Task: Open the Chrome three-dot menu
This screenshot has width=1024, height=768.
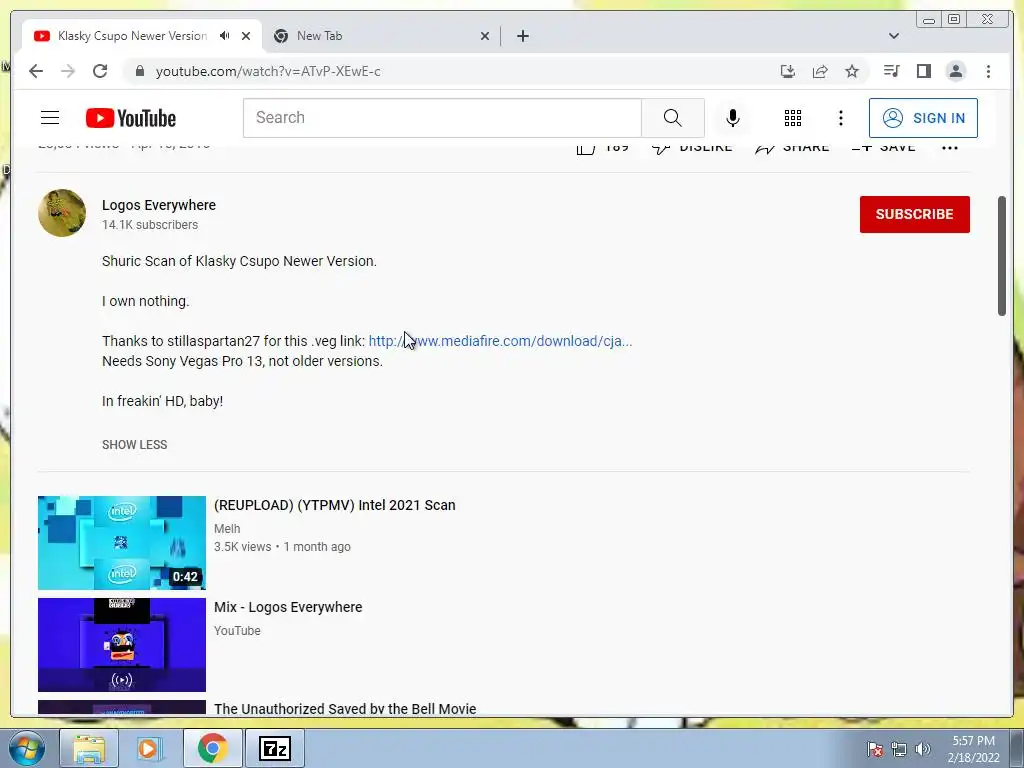Action: pos(988,71)
